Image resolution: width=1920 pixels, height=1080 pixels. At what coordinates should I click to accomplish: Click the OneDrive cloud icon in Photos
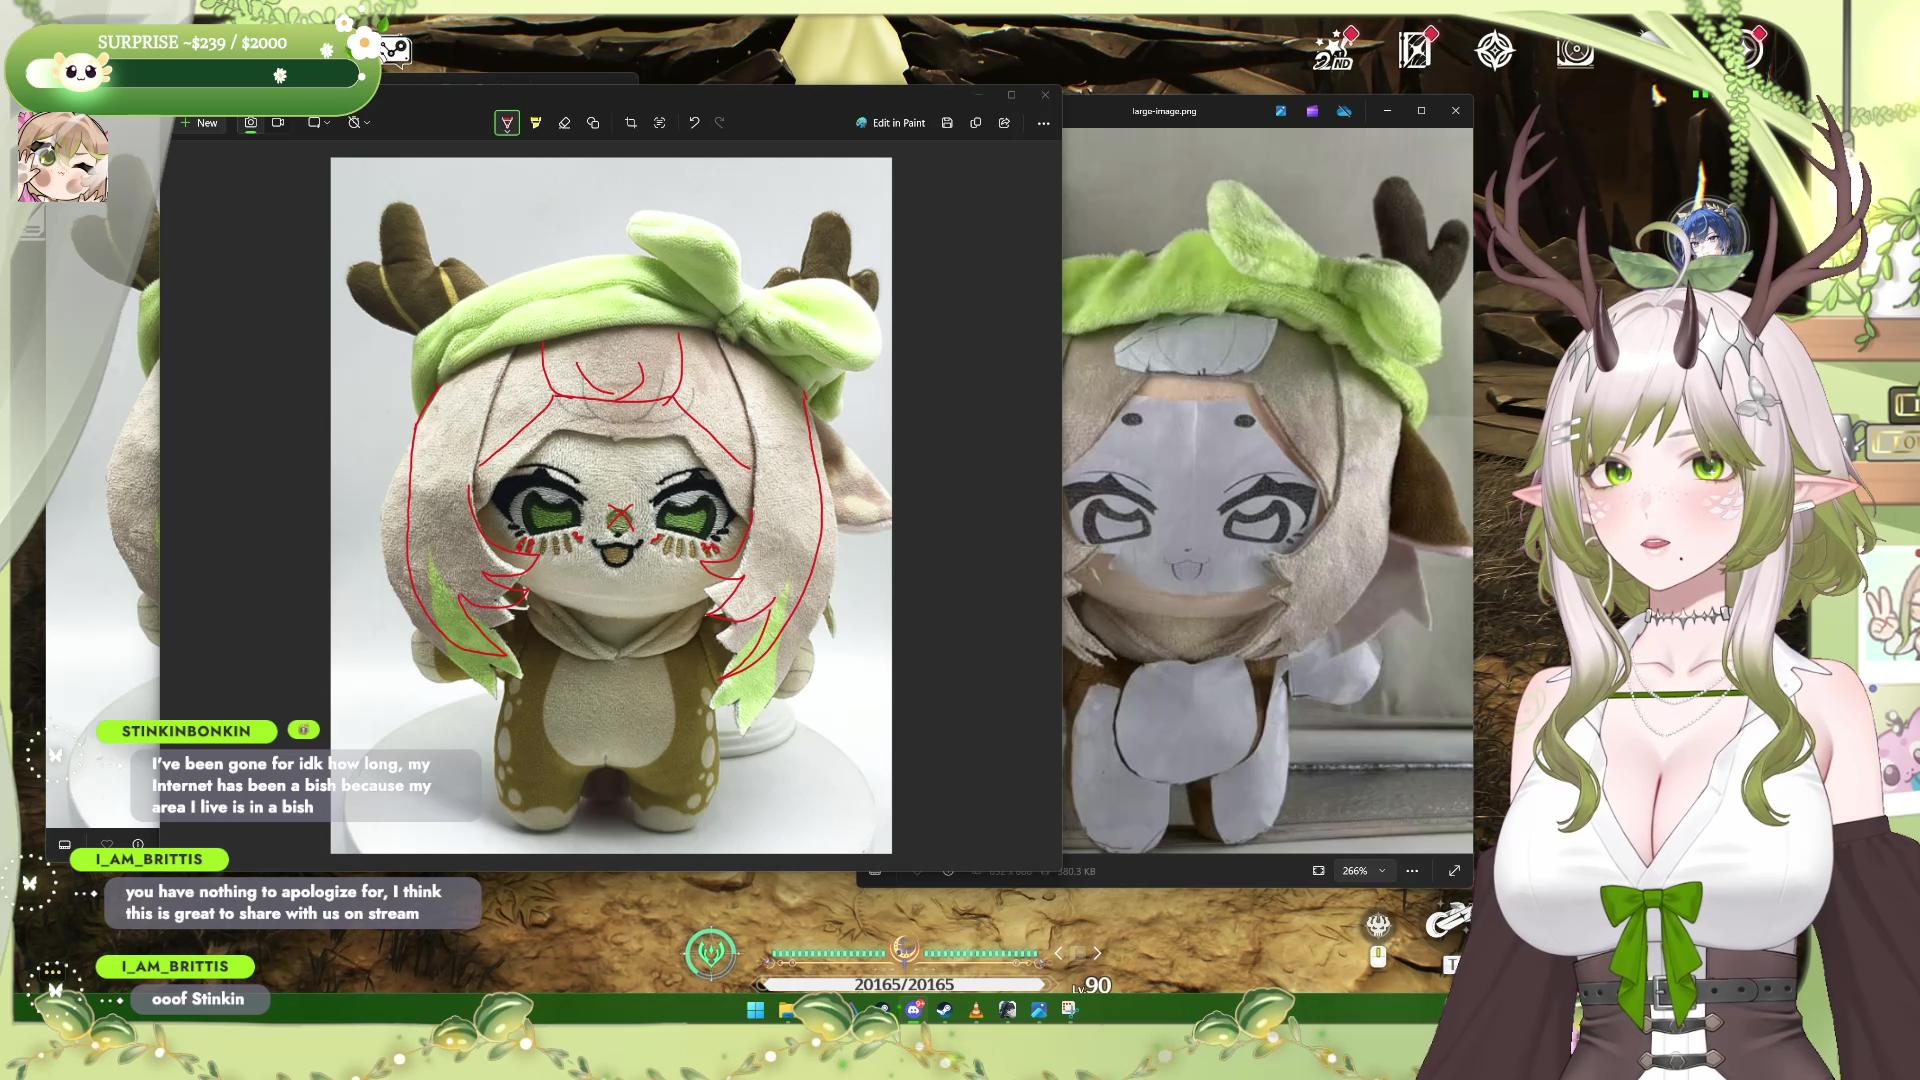pos(1344,111)
